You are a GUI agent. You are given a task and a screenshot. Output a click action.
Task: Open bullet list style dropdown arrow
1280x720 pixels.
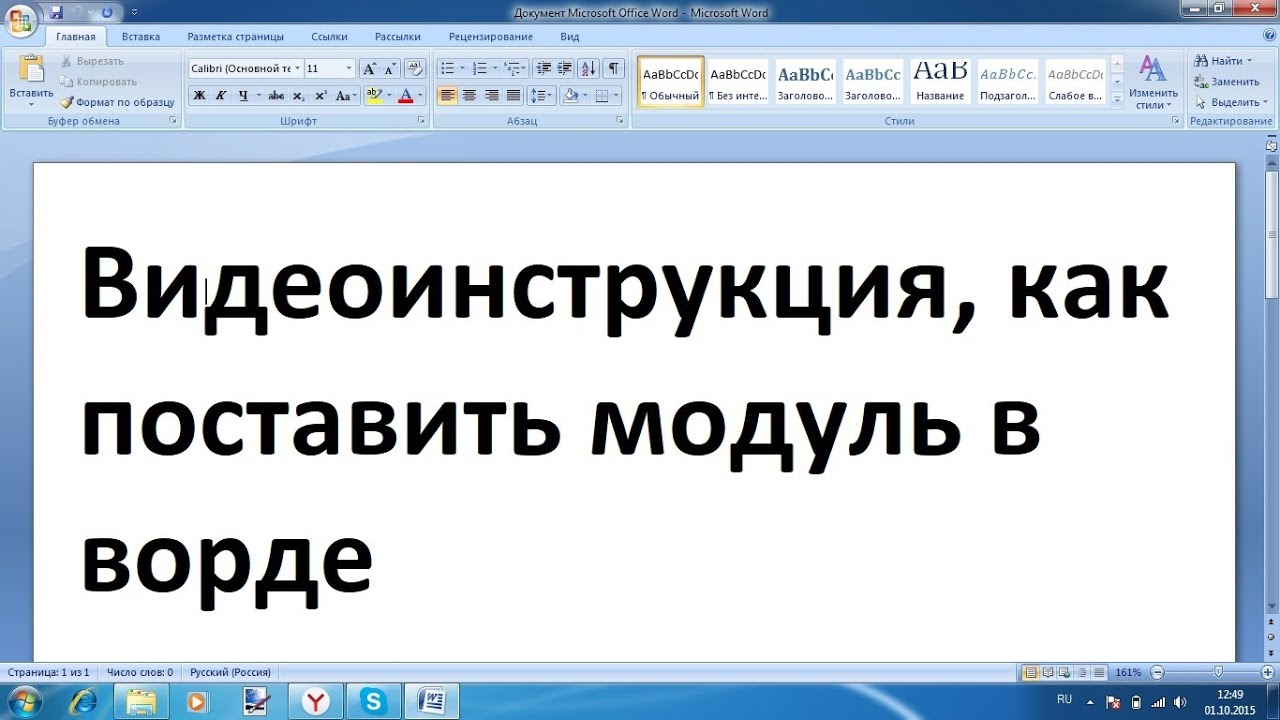point(462,68)
